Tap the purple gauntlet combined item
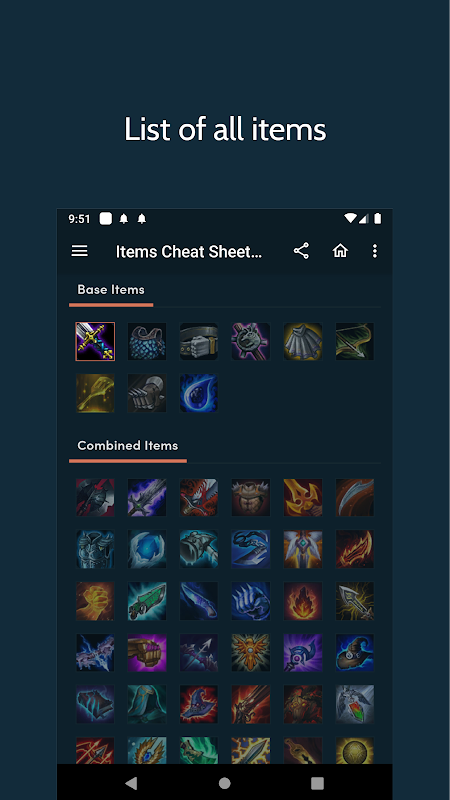 (147, 653)
